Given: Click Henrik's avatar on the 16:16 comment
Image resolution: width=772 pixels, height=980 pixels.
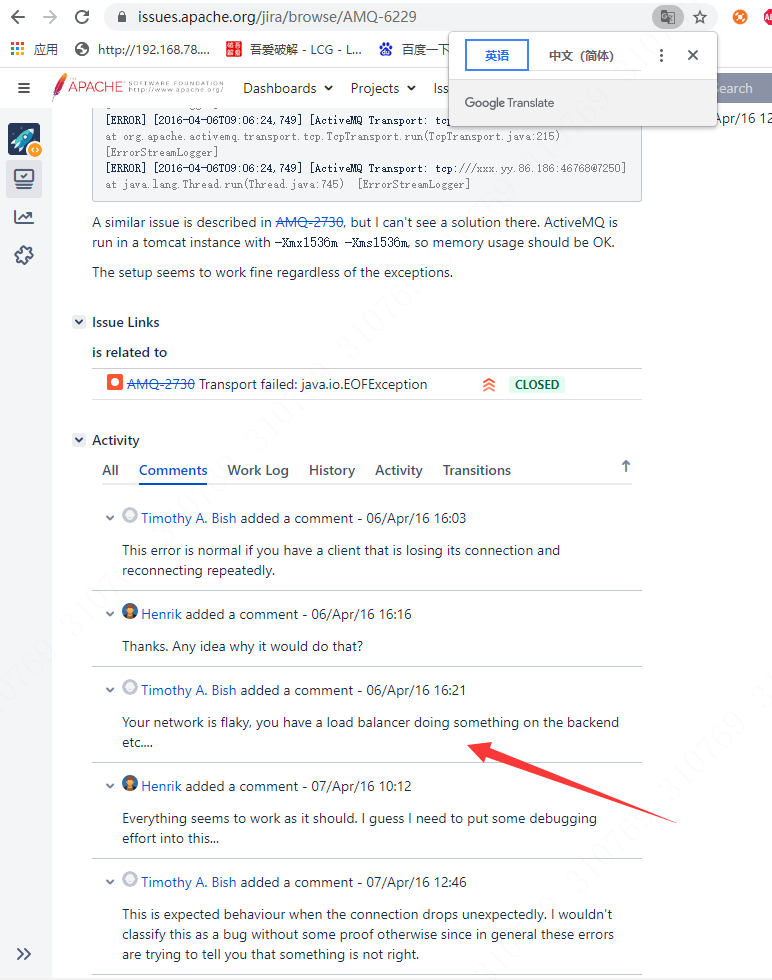Looking at the screenshot, I should (130, 611).
